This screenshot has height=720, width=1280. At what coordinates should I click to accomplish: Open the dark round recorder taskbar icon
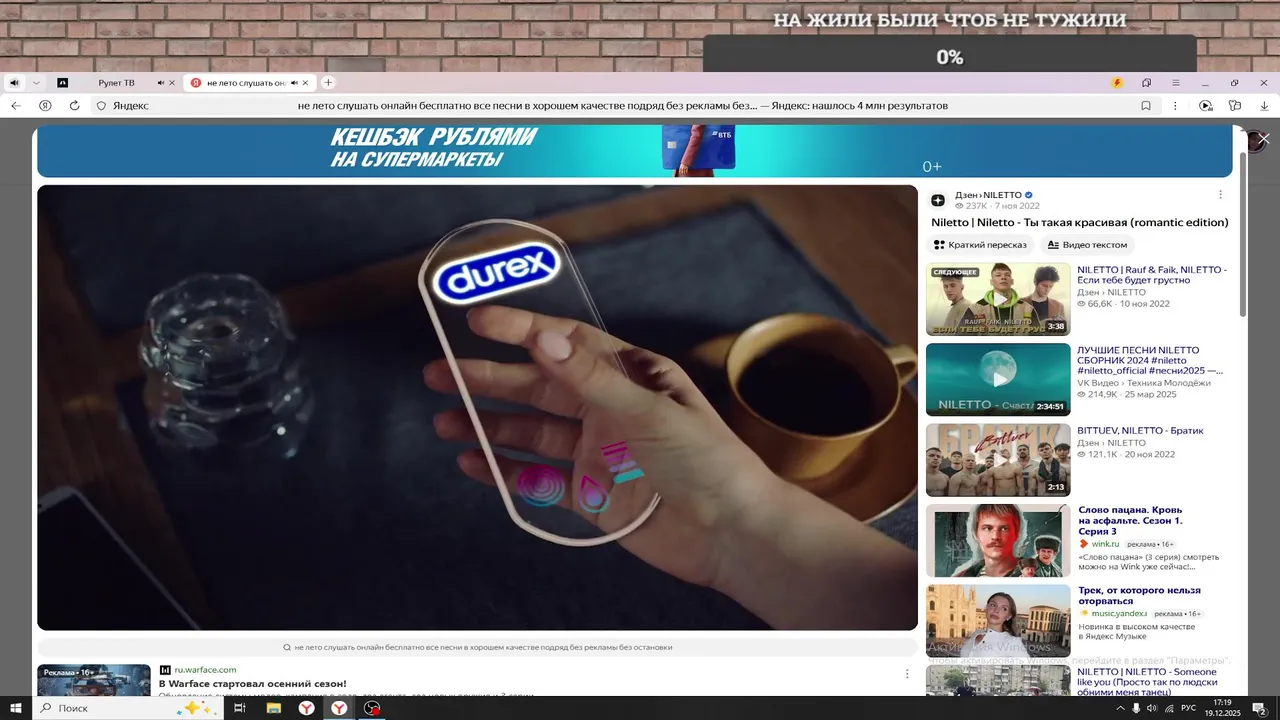pos(372,708)
